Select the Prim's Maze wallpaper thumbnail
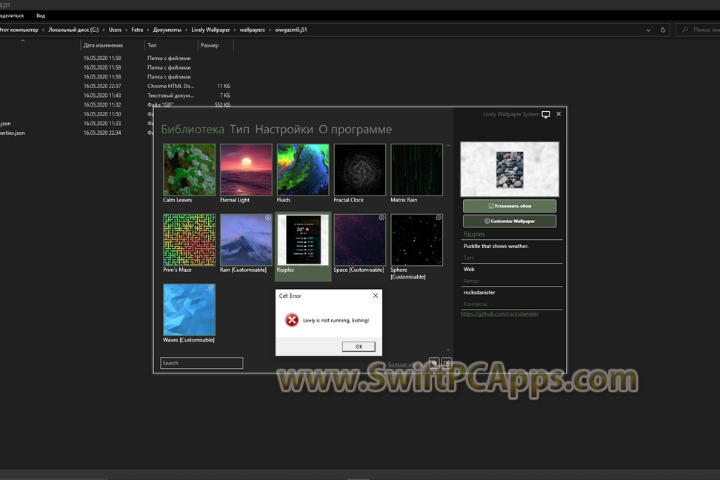The height and width of the screenshot is (480, 720). pyautogui.click(x=189, y=240)
